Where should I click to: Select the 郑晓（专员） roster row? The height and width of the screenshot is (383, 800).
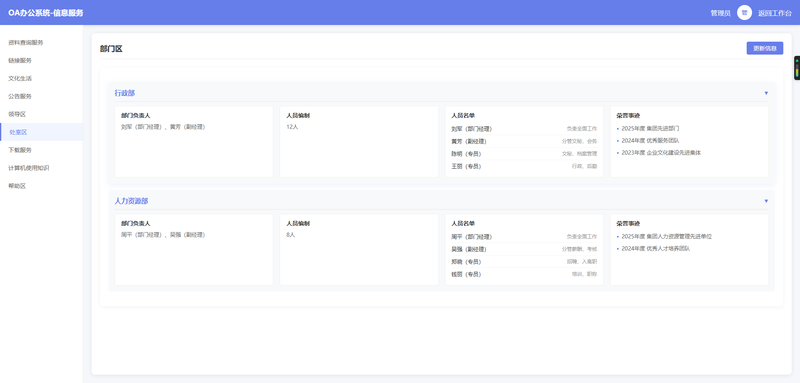click(524, 262)
